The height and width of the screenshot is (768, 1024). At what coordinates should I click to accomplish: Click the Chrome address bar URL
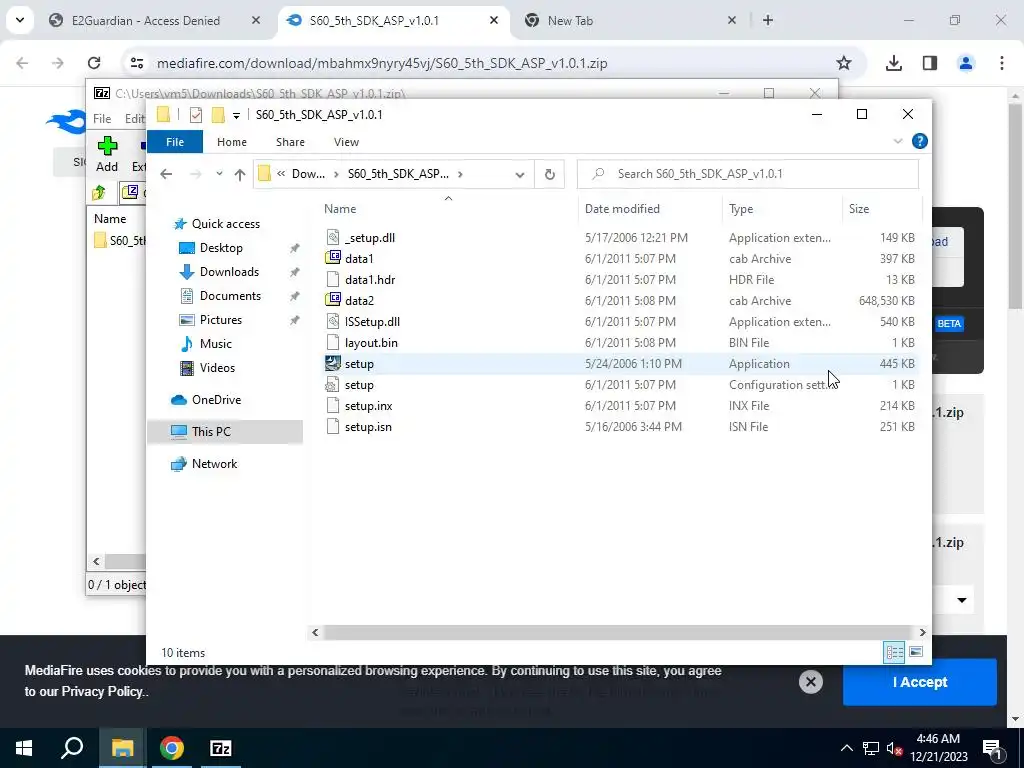(382, 63)
